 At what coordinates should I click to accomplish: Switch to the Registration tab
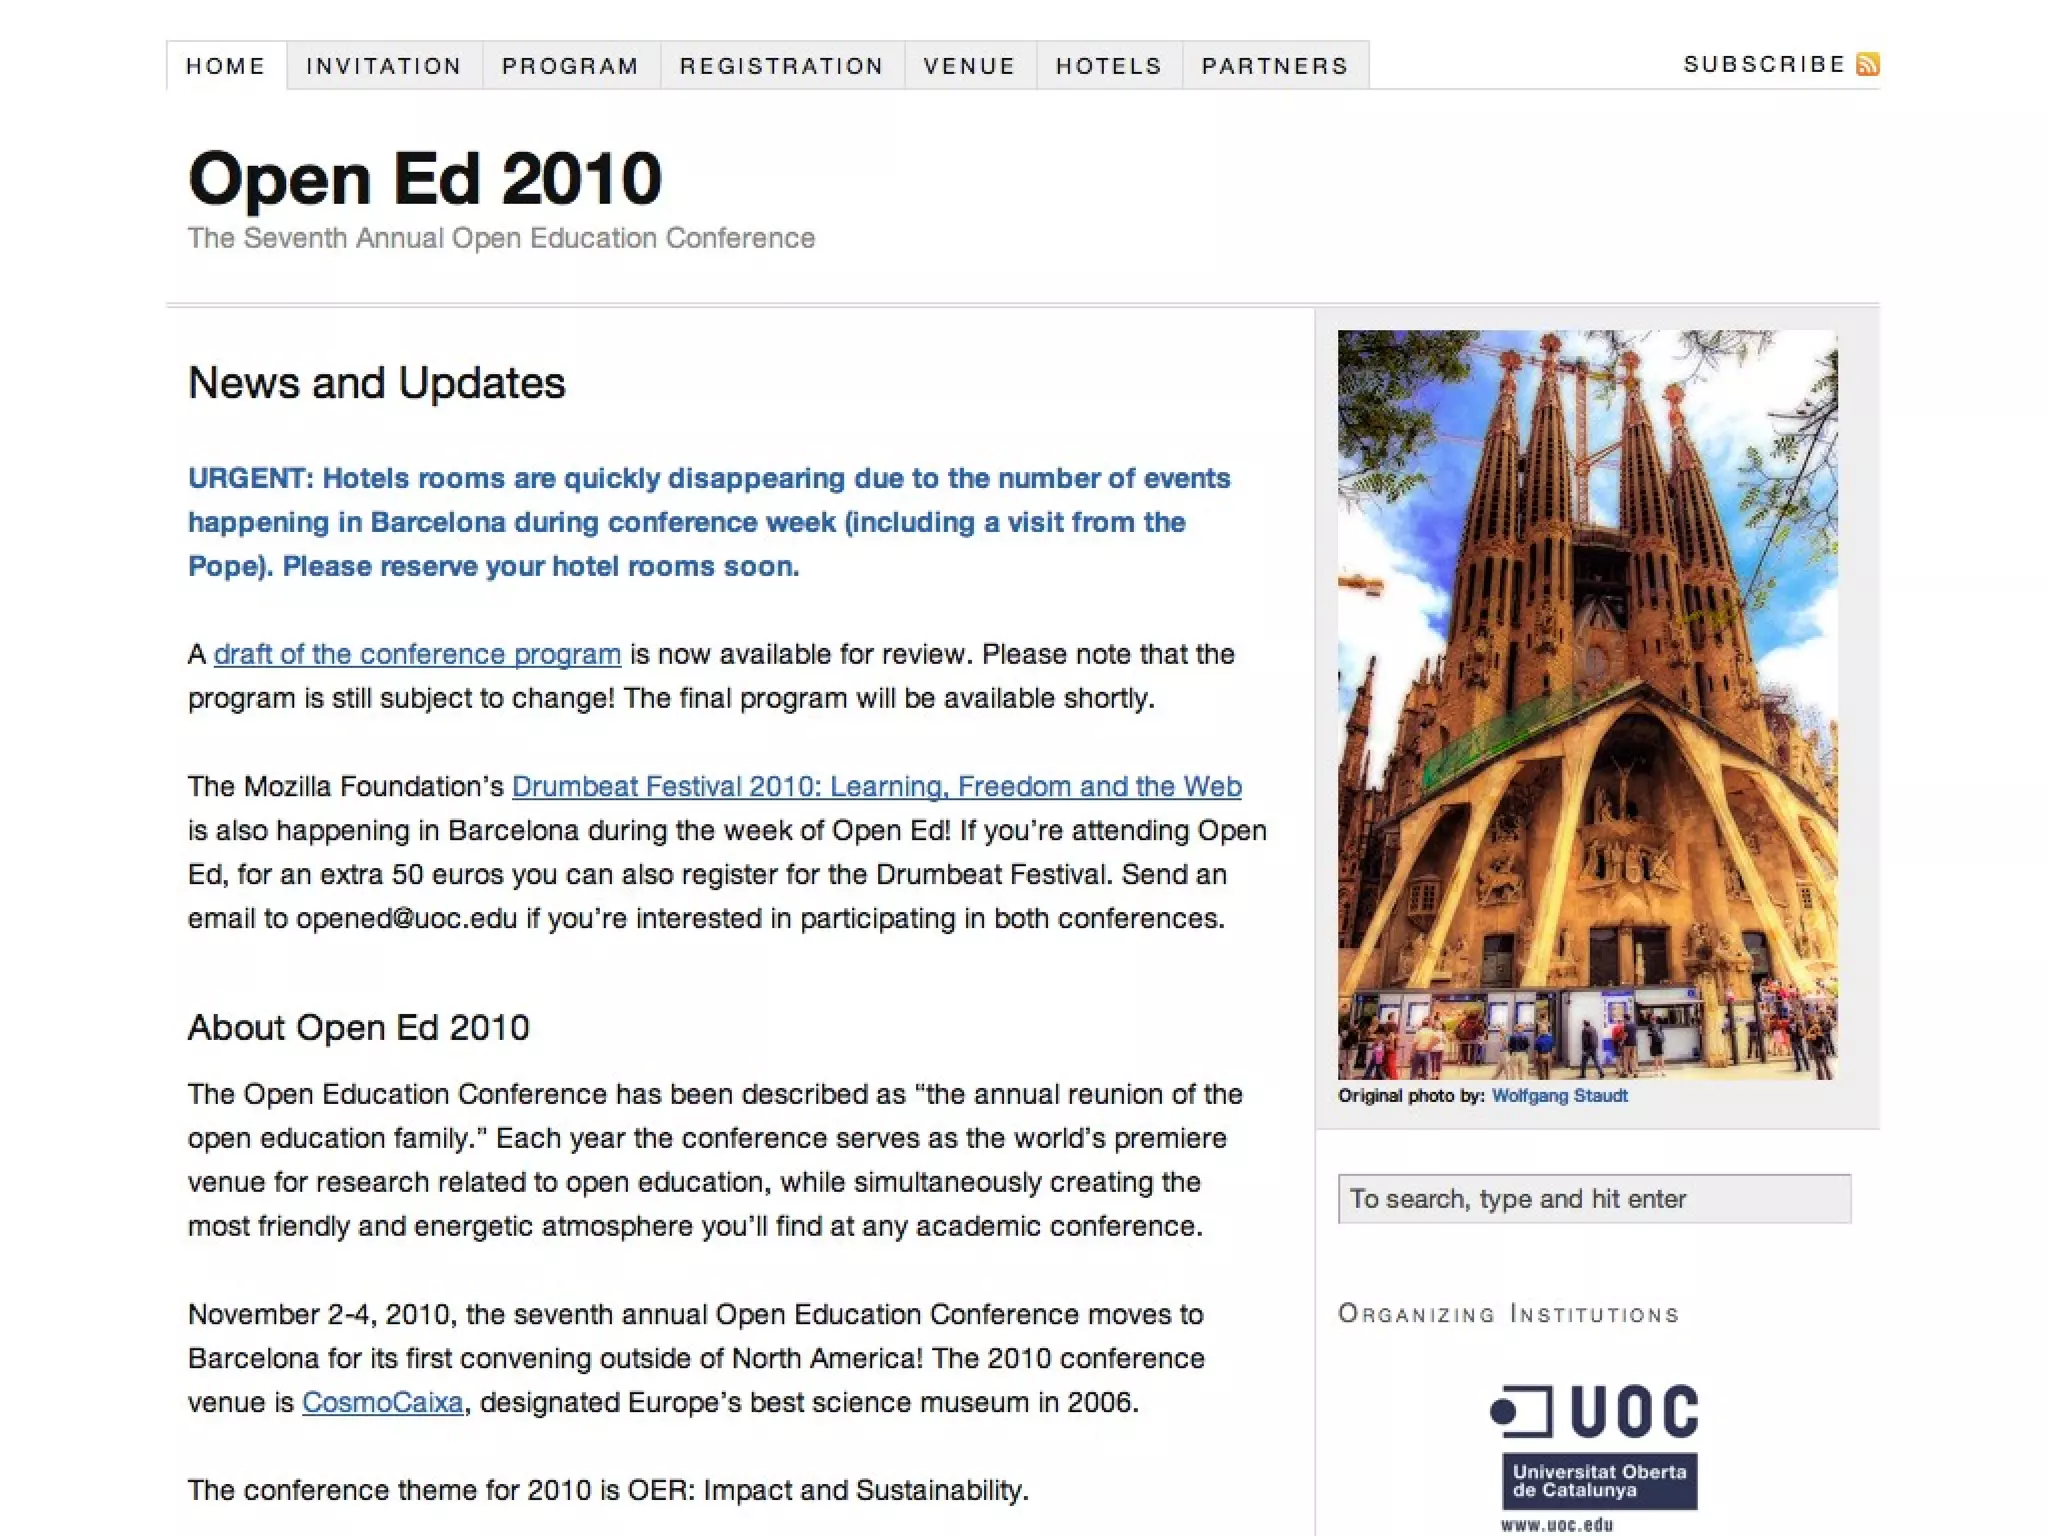[x=782, y=66]
